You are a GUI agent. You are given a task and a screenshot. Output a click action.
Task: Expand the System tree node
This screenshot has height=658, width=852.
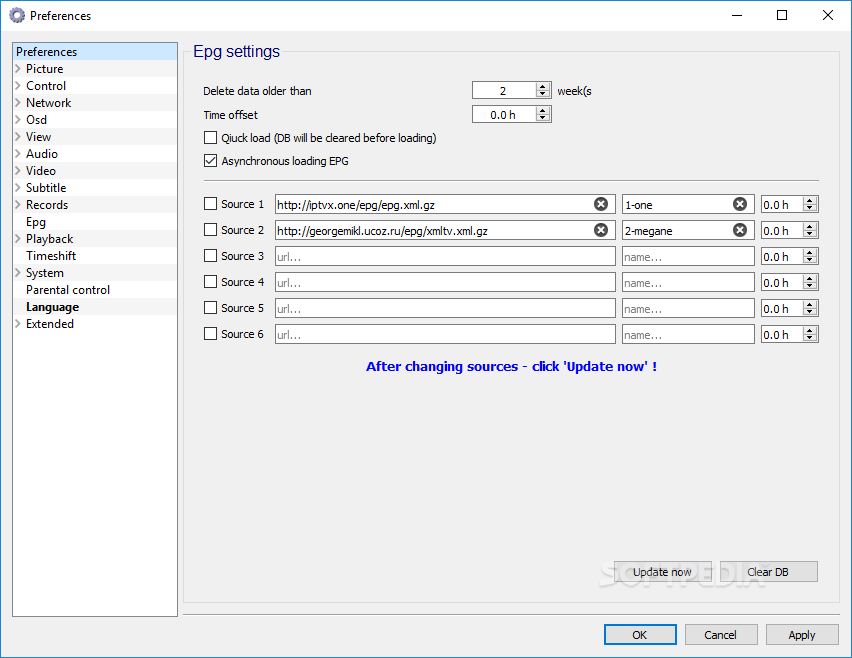18,273
